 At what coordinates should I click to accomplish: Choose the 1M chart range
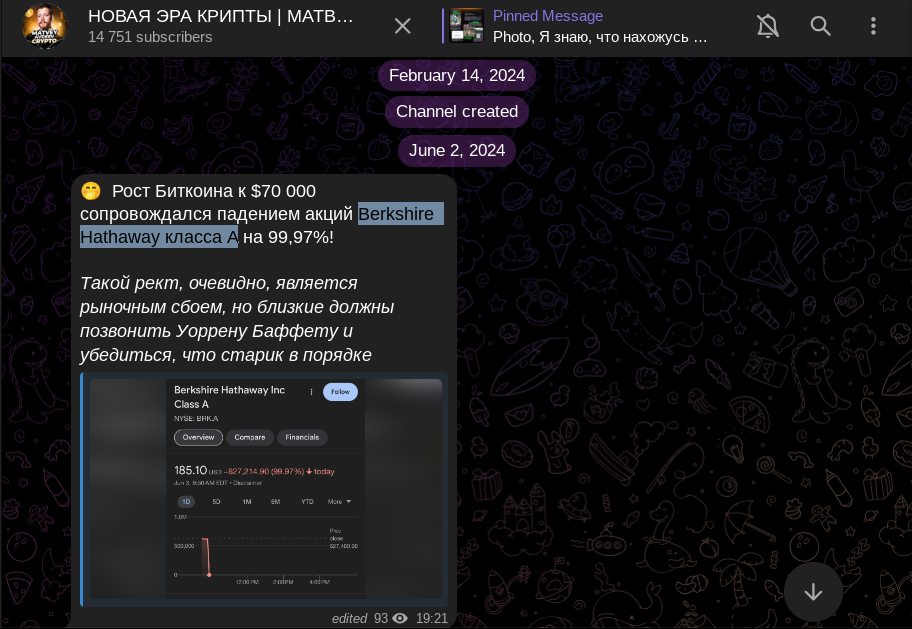(247, 502)
